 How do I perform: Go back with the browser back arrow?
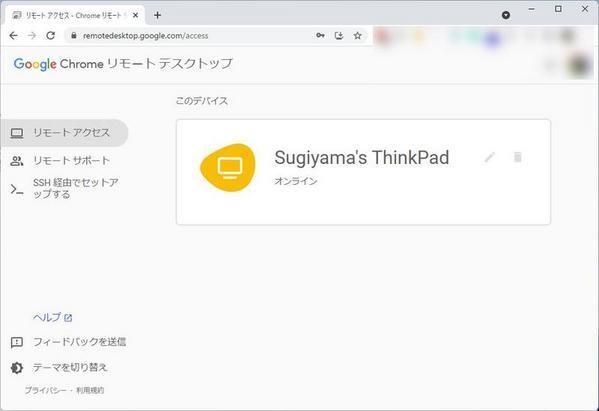[x=13, y=36]
